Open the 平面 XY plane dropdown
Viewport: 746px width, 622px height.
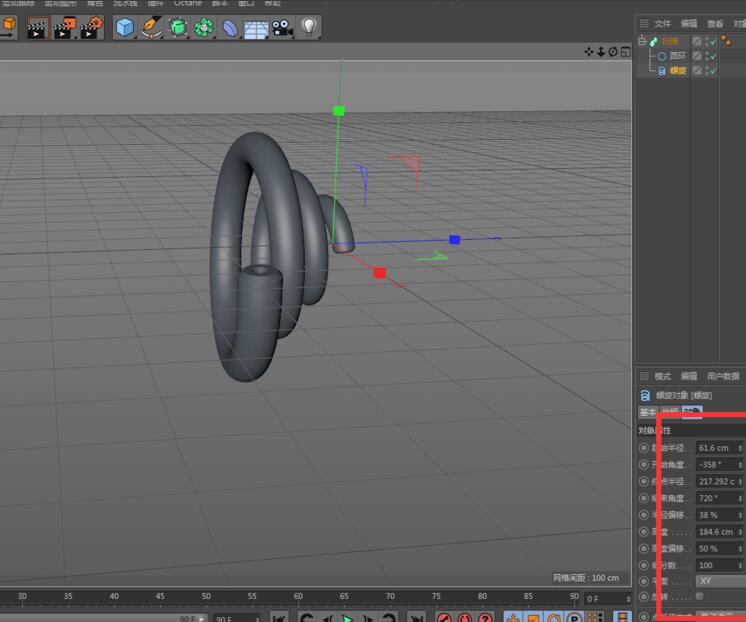(718, 581)
